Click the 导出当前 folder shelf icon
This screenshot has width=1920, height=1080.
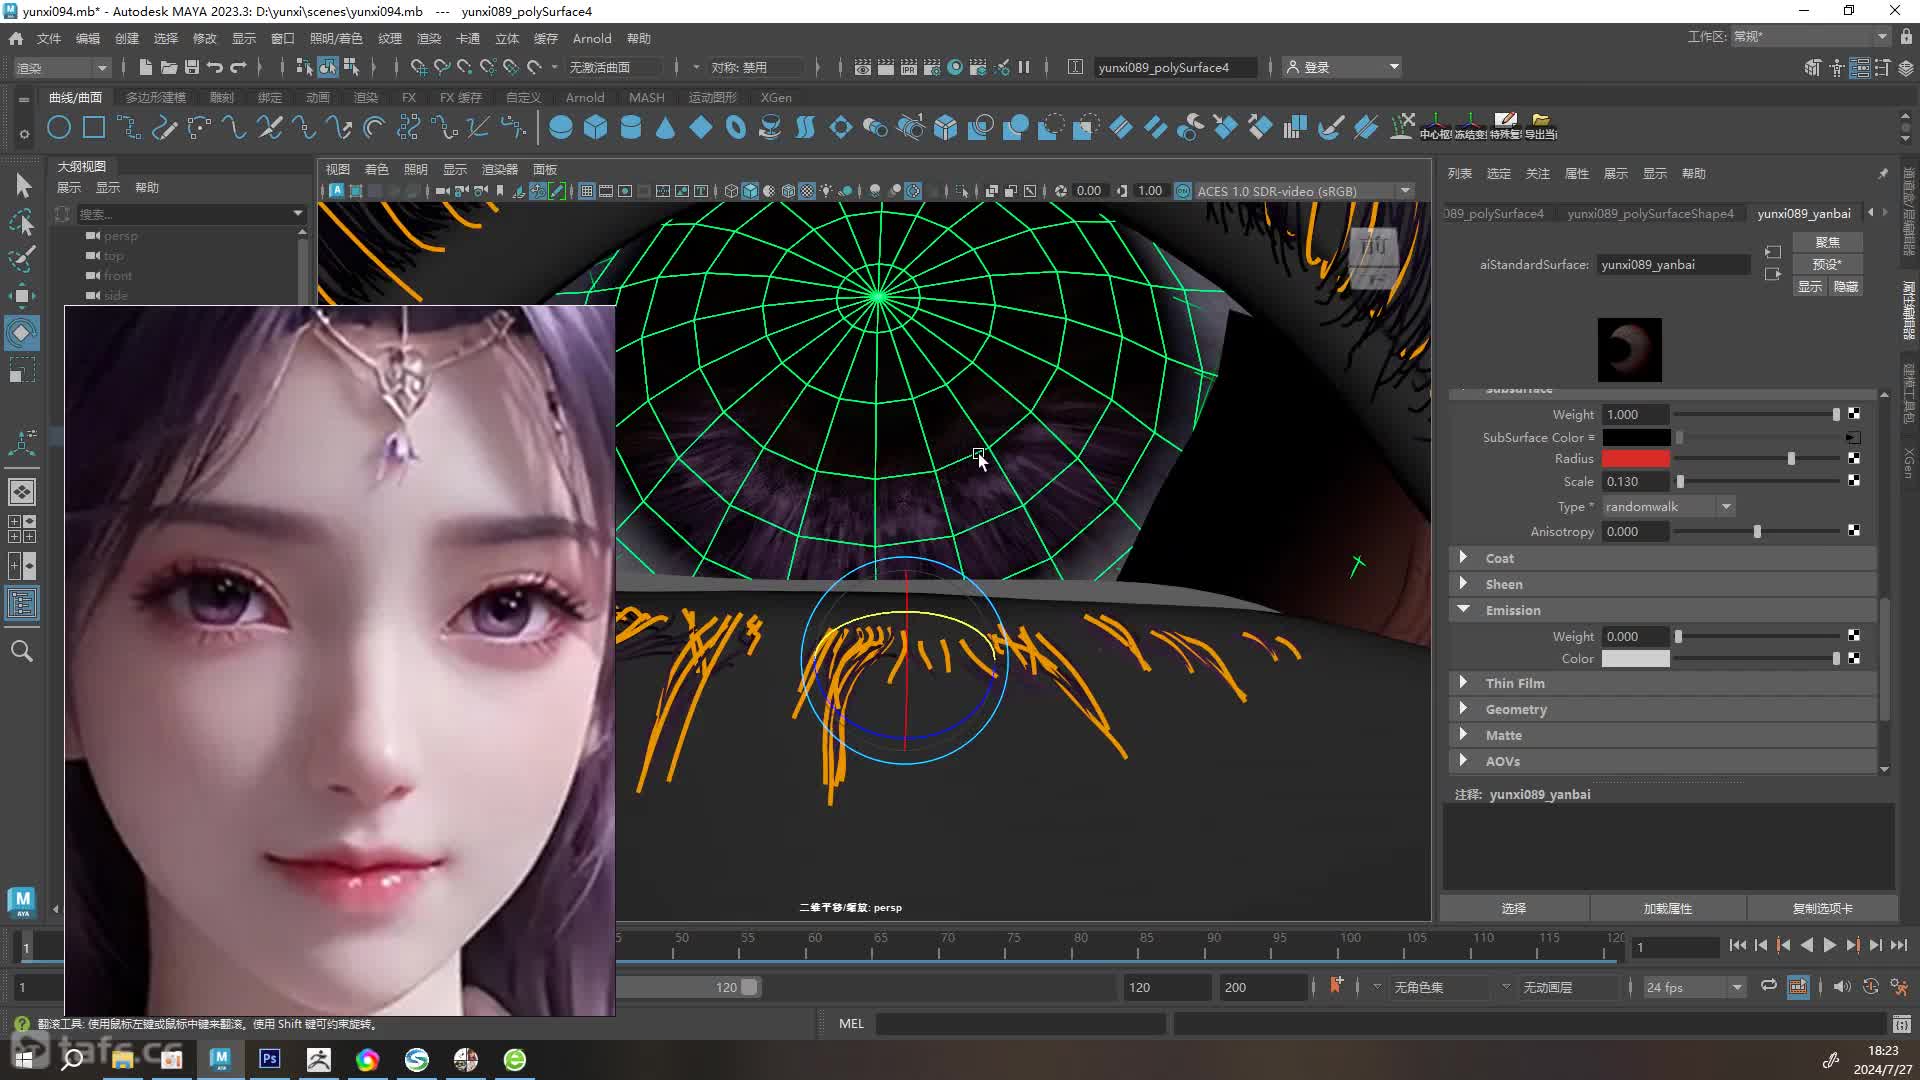[1541, 126]
